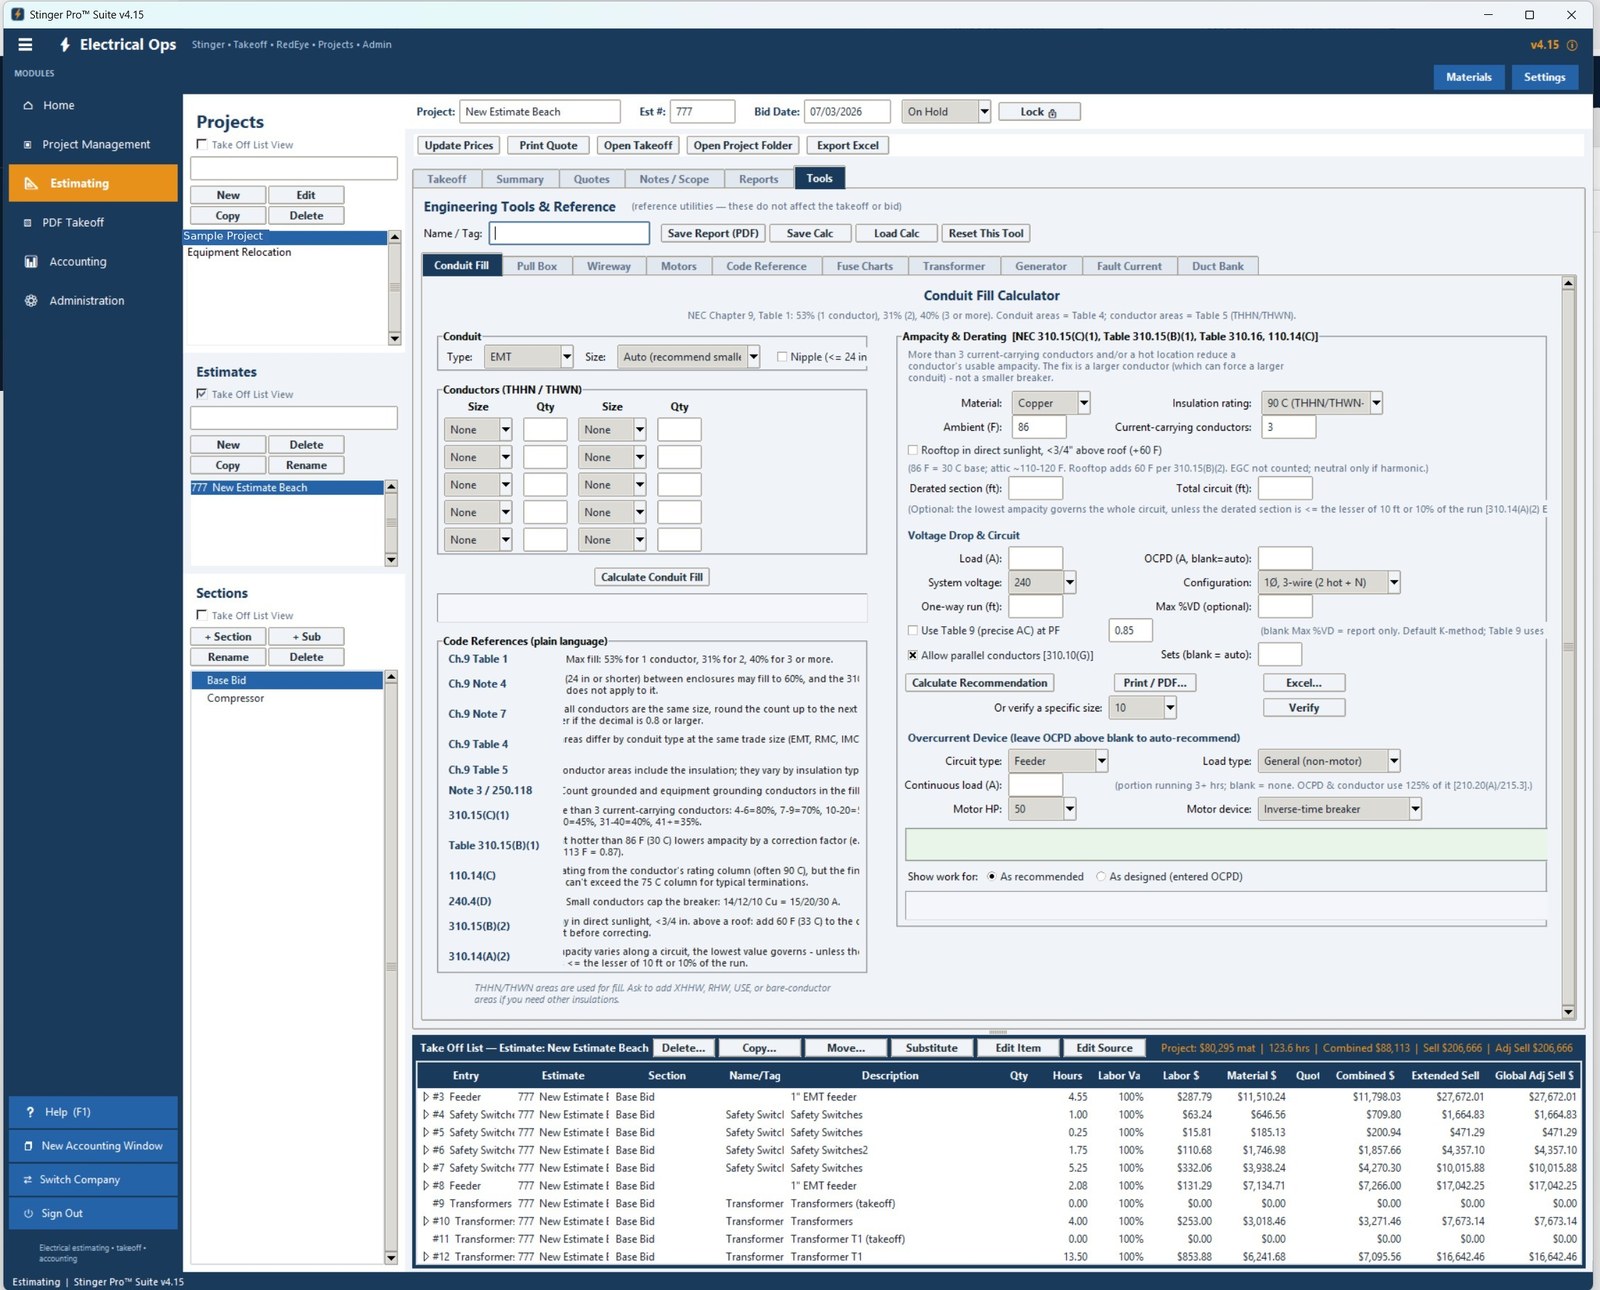Click the Estimating module icon

coord(31,183)
